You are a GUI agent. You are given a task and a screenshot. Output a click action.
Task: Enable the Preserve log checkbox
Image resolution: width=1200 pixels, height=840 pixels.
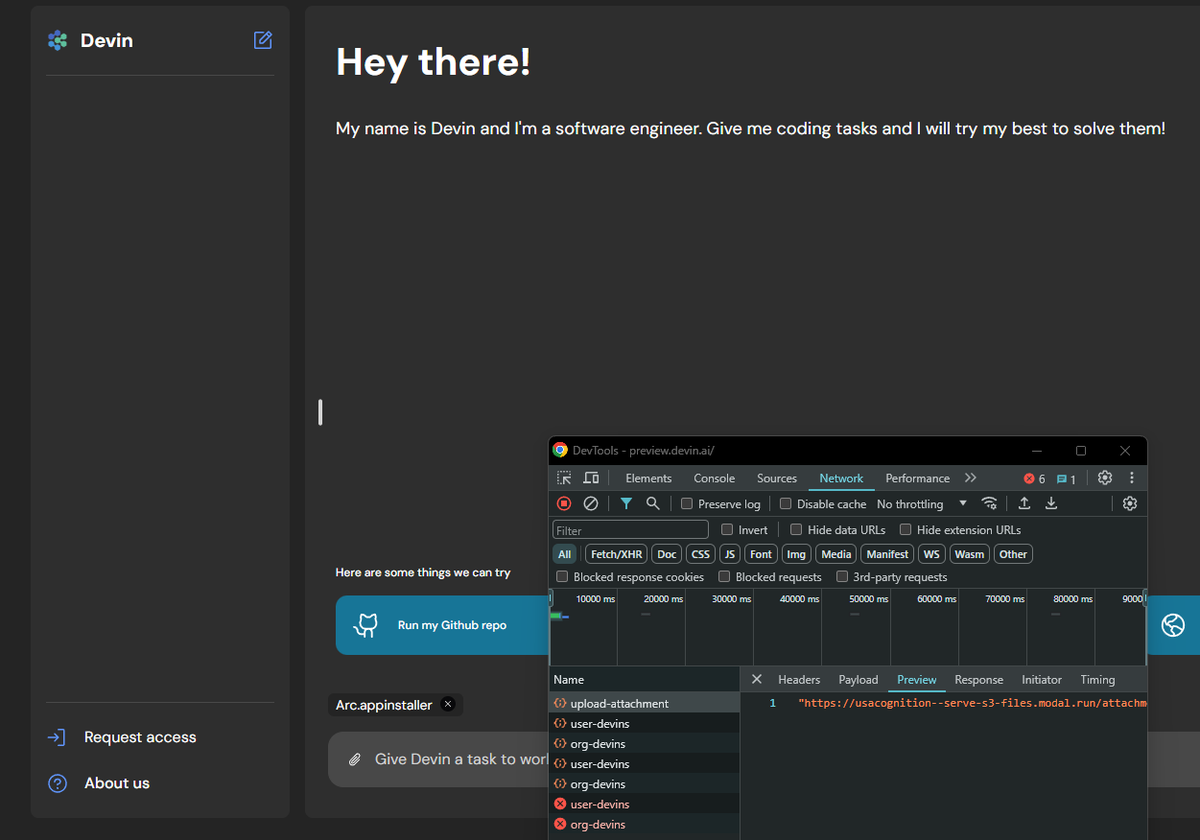[687, 504]
